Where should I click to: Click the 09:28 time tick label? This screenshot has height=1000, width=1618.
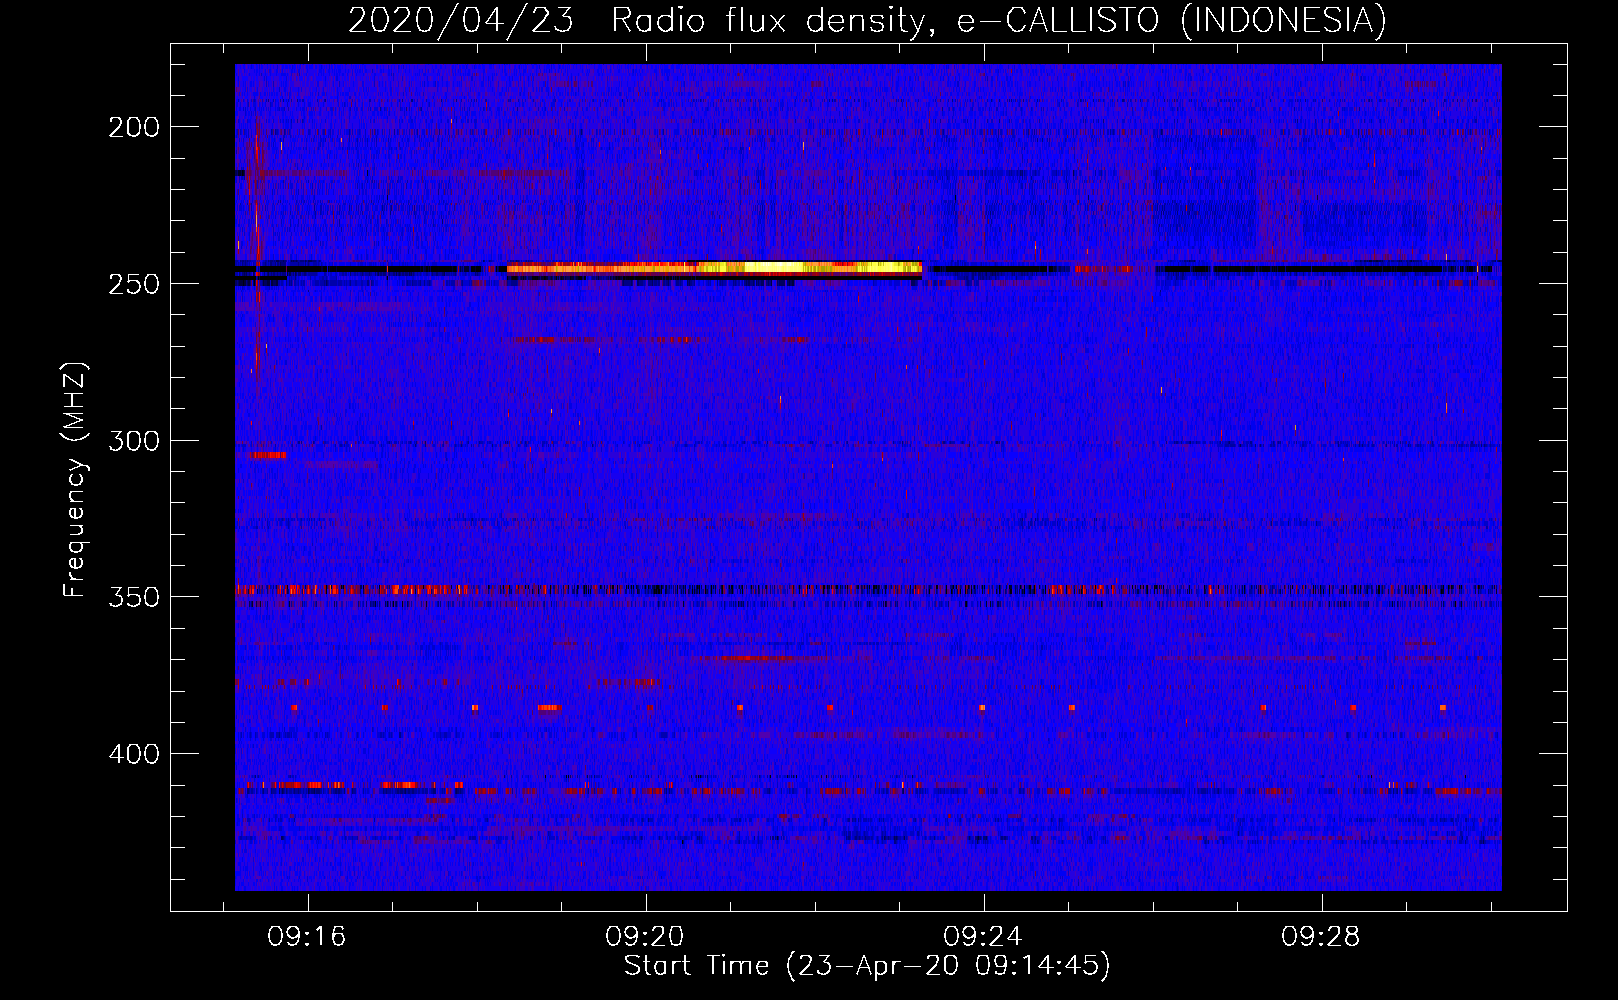tap(1321, 937)
